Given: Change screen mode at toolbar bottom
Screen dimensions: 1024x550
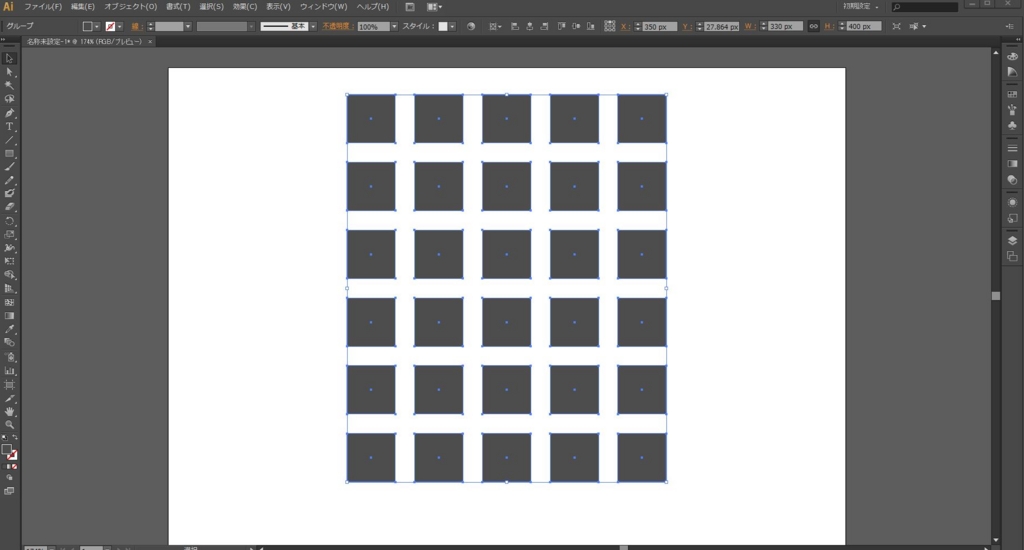Looking at the screenshot, I should (9, 491).
